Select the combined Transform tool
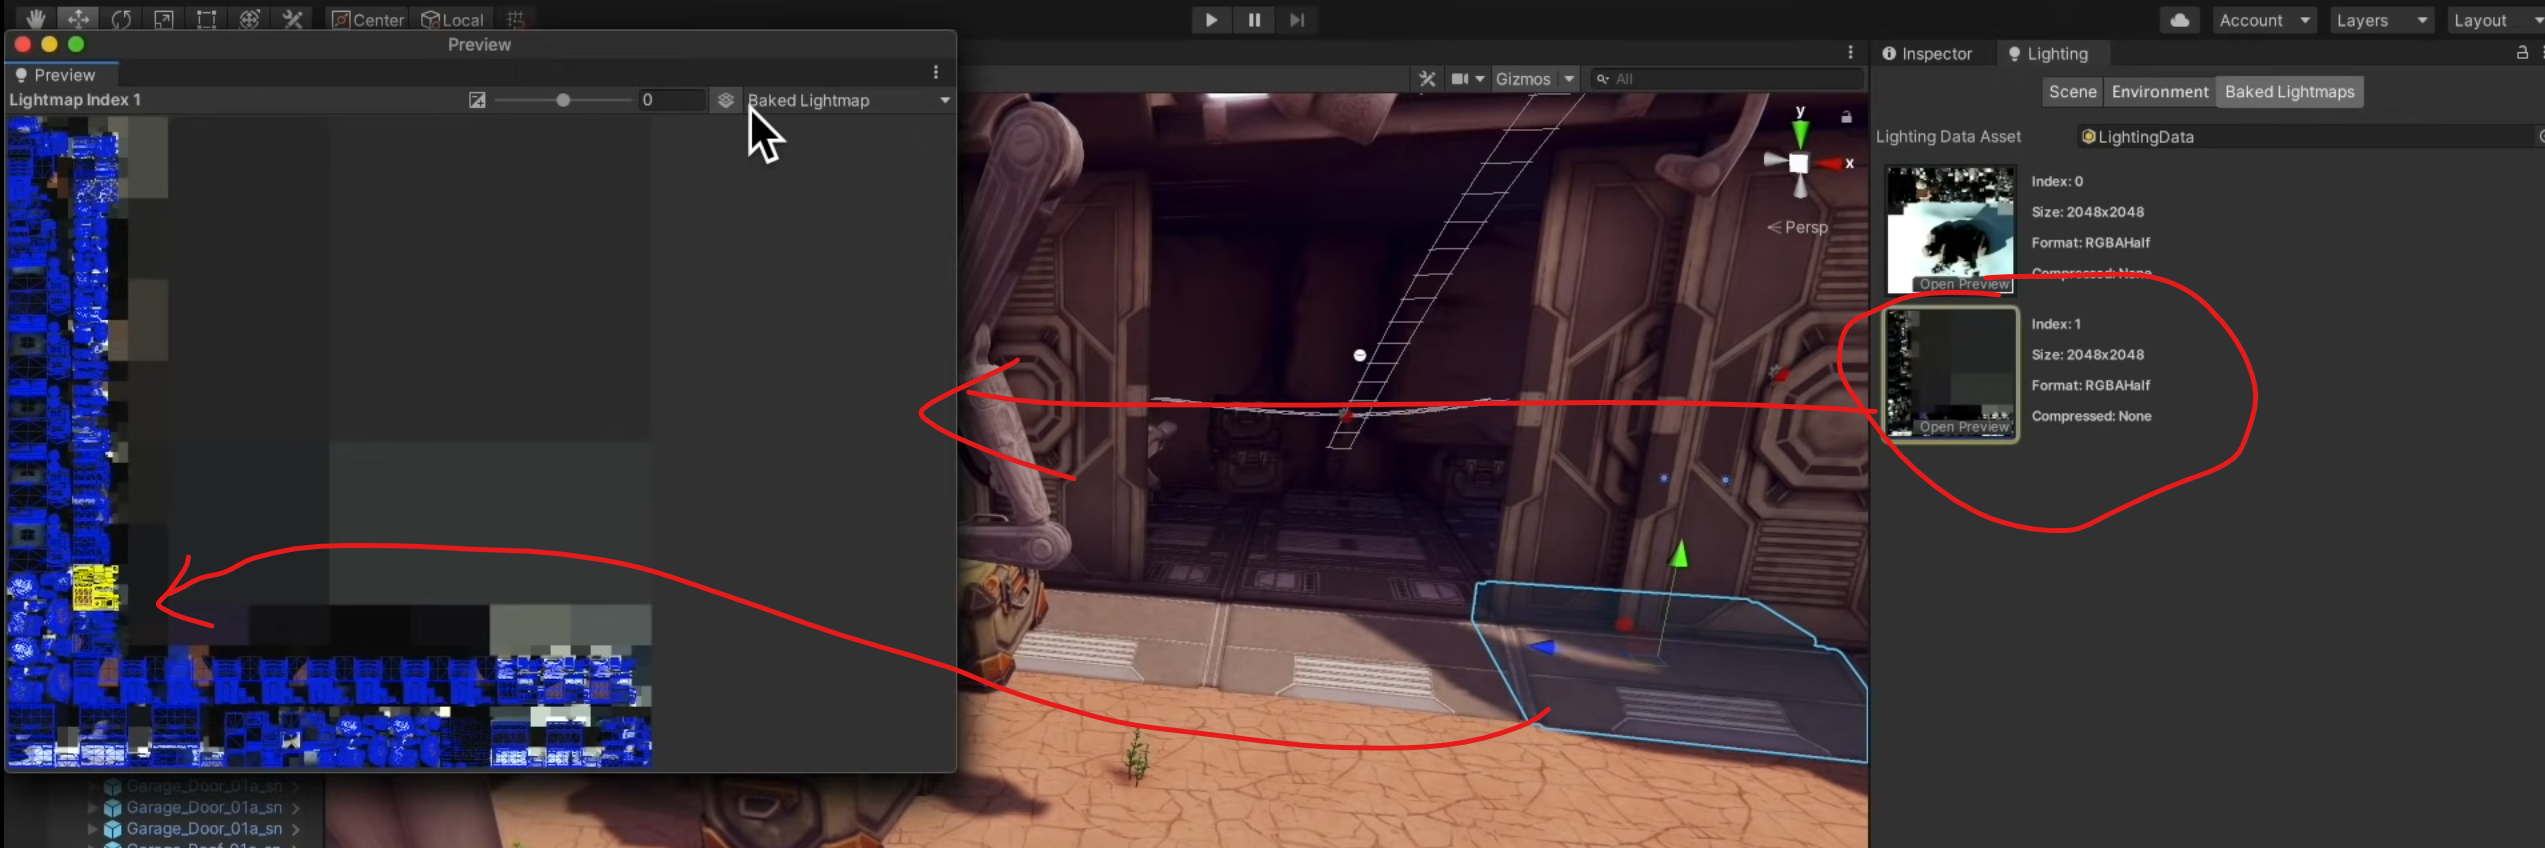The image size is (2545, 848). click(x=249, y=19)
